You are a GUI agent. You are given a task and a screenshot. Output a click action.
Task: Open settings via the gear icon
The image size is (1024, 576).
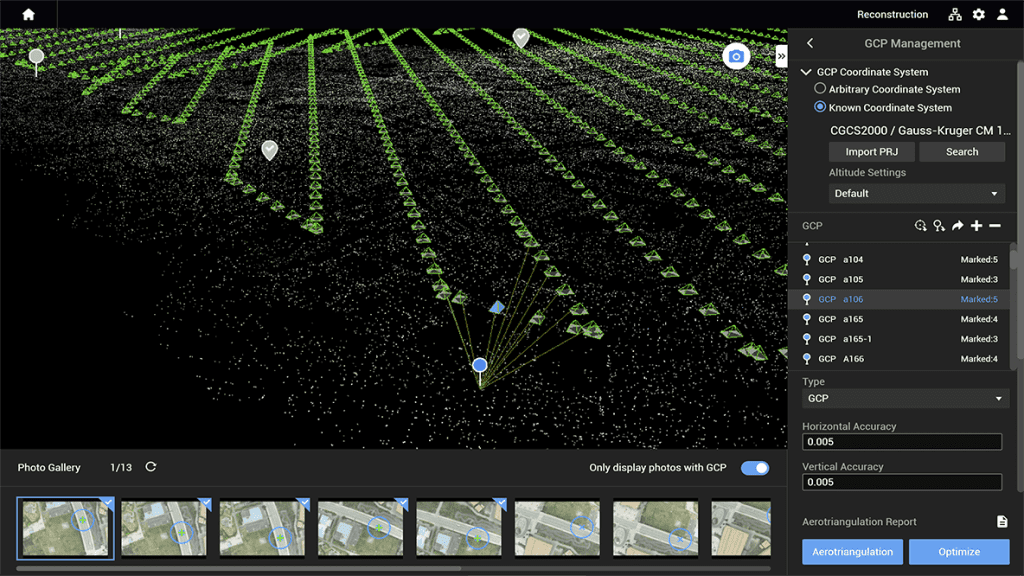tap(979, 15)
